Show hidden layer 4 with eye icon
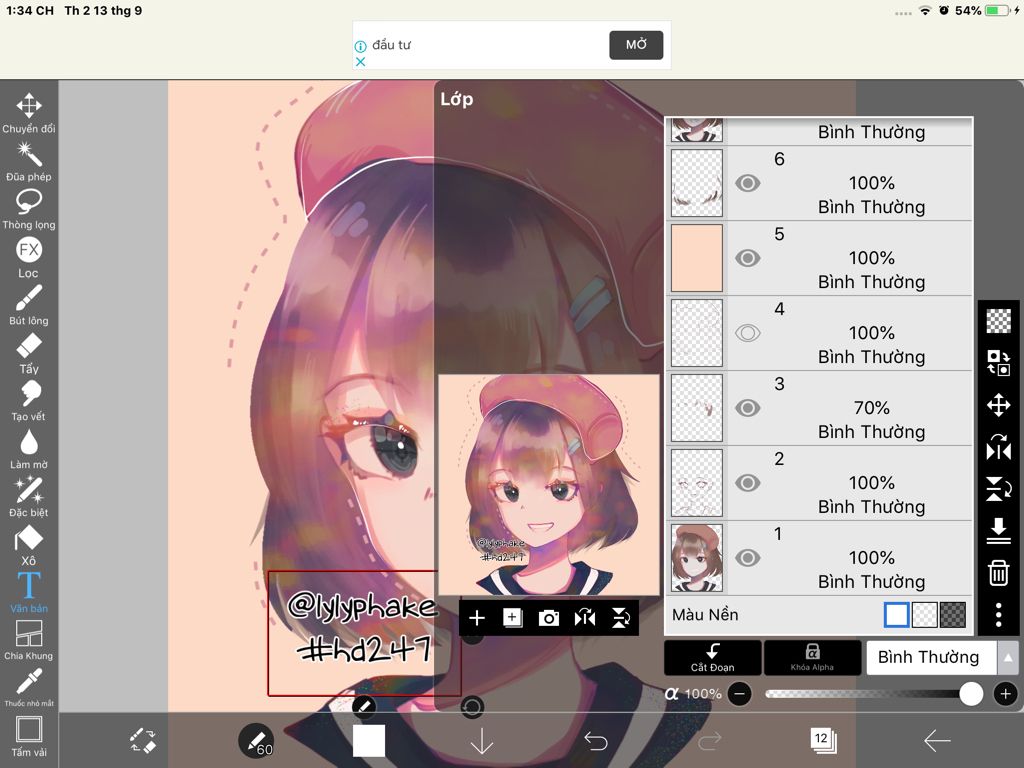This screenshot has width=1024, height=768. 748,333
